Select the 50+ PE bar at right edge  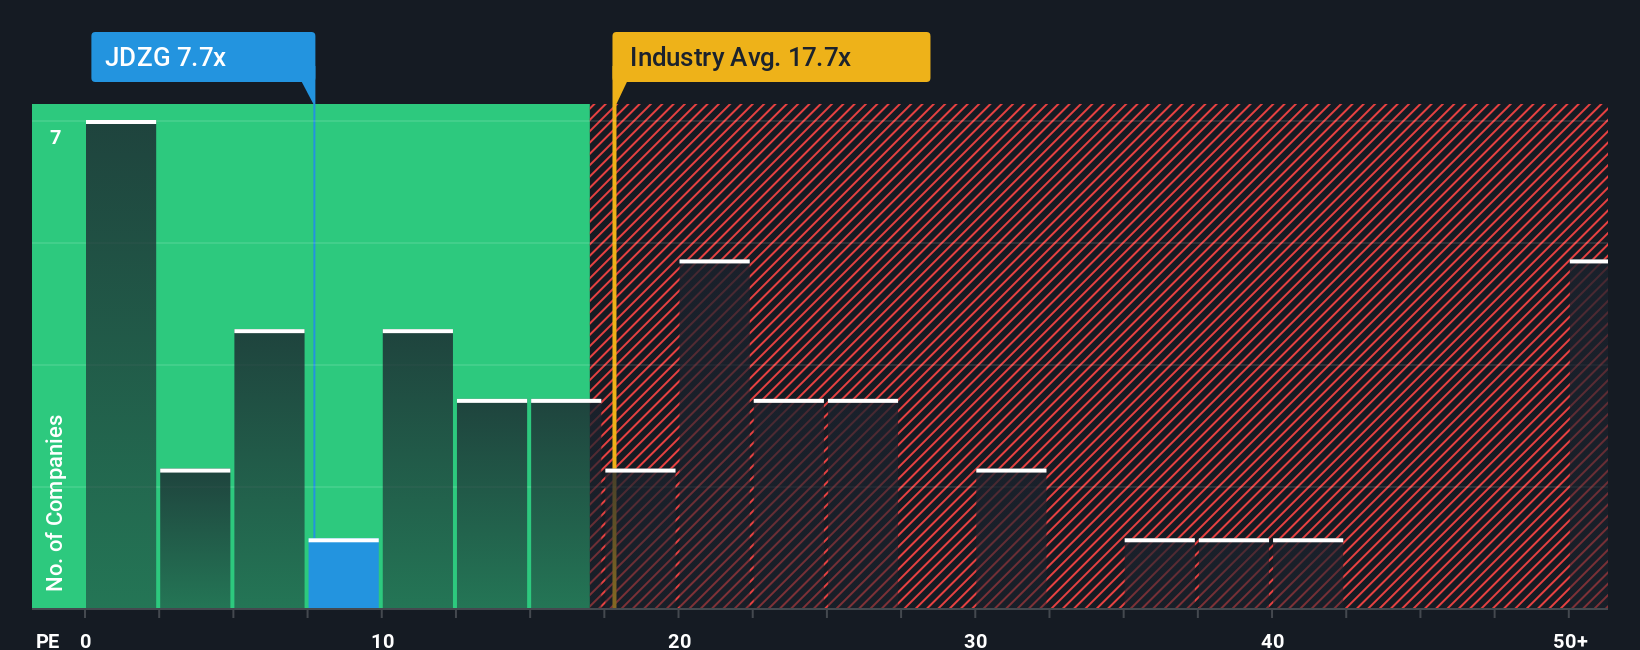coord(1589,435)
